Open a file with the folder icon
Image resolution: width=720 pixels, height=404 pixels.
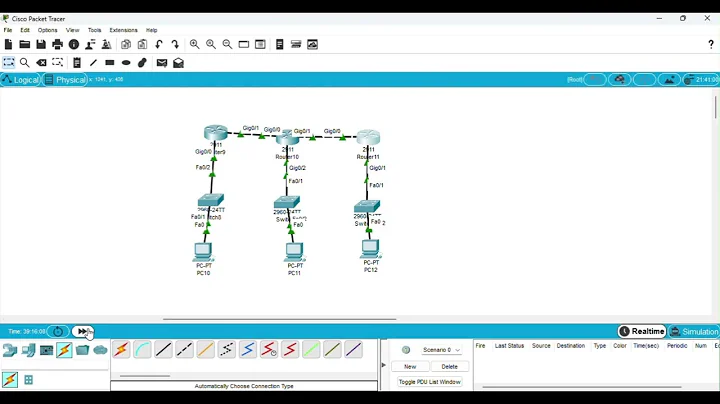click(x=25, y=45)
